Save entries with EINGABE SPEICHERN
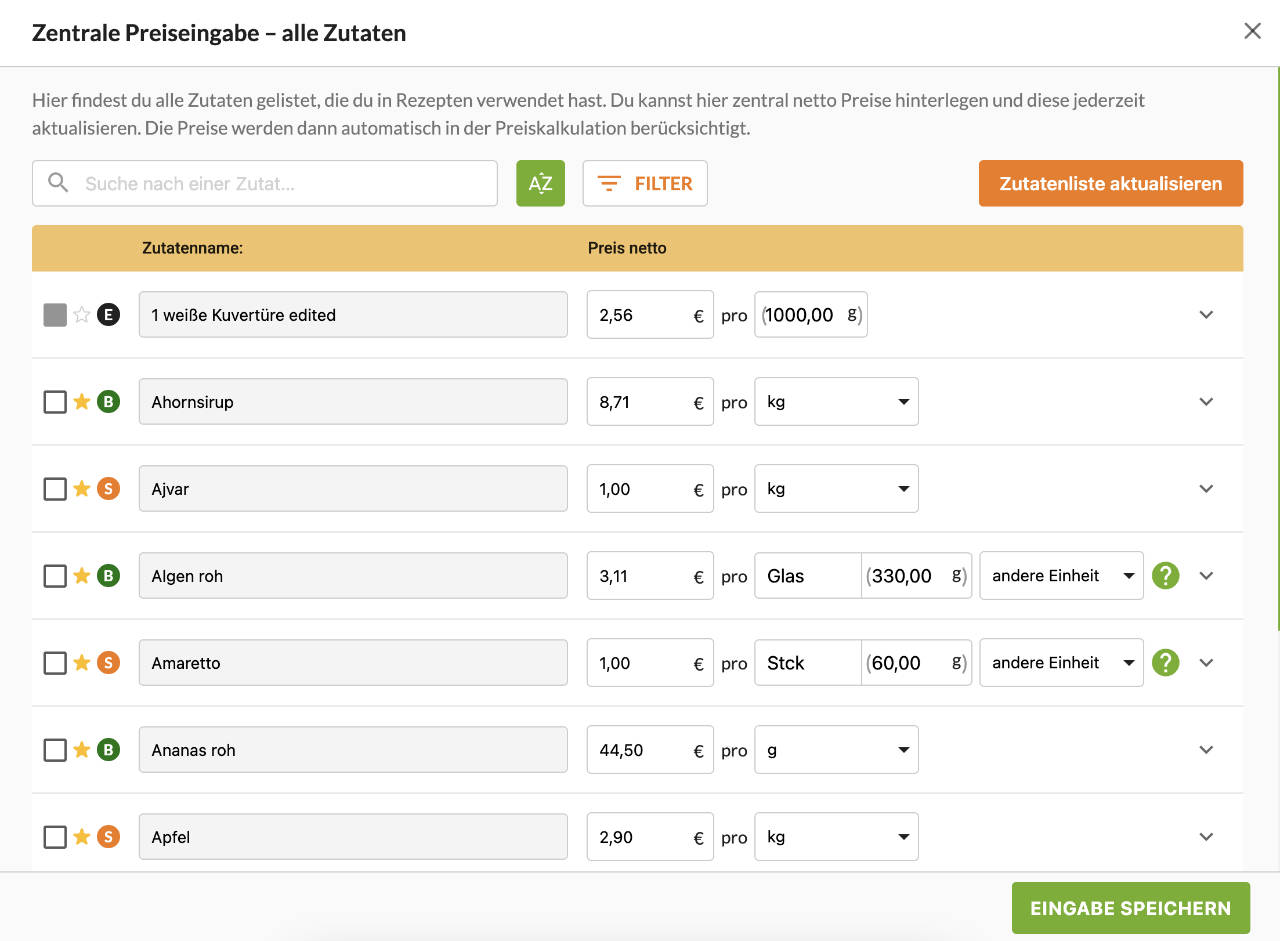 click(1130, 908)
